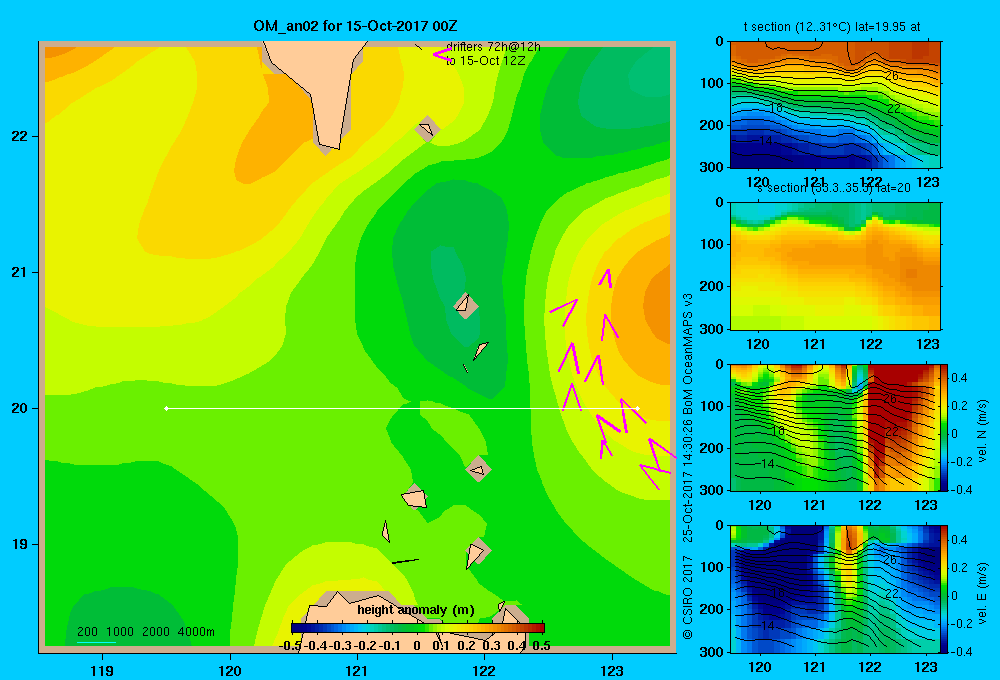The width and height of the screenshot is (1000, 680).
Task: Click longitude label 122 under the main map
Action: [484, 670]
